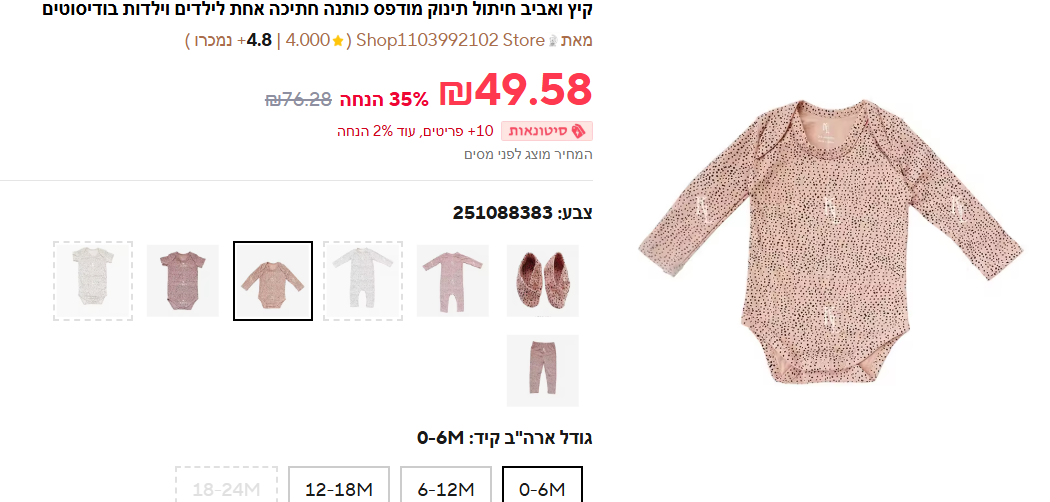Select the dotted baby shoes color variant
Image resolution: width=1050 pixels, height=502 pixels.
[542, 280]
